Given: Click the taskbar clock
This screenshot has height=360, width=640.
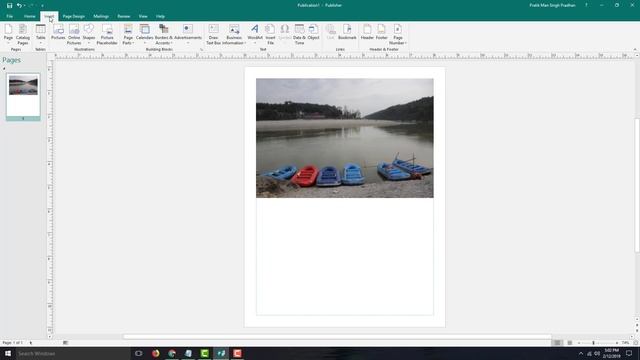Looking at the screenshot, I should (611, 353).
